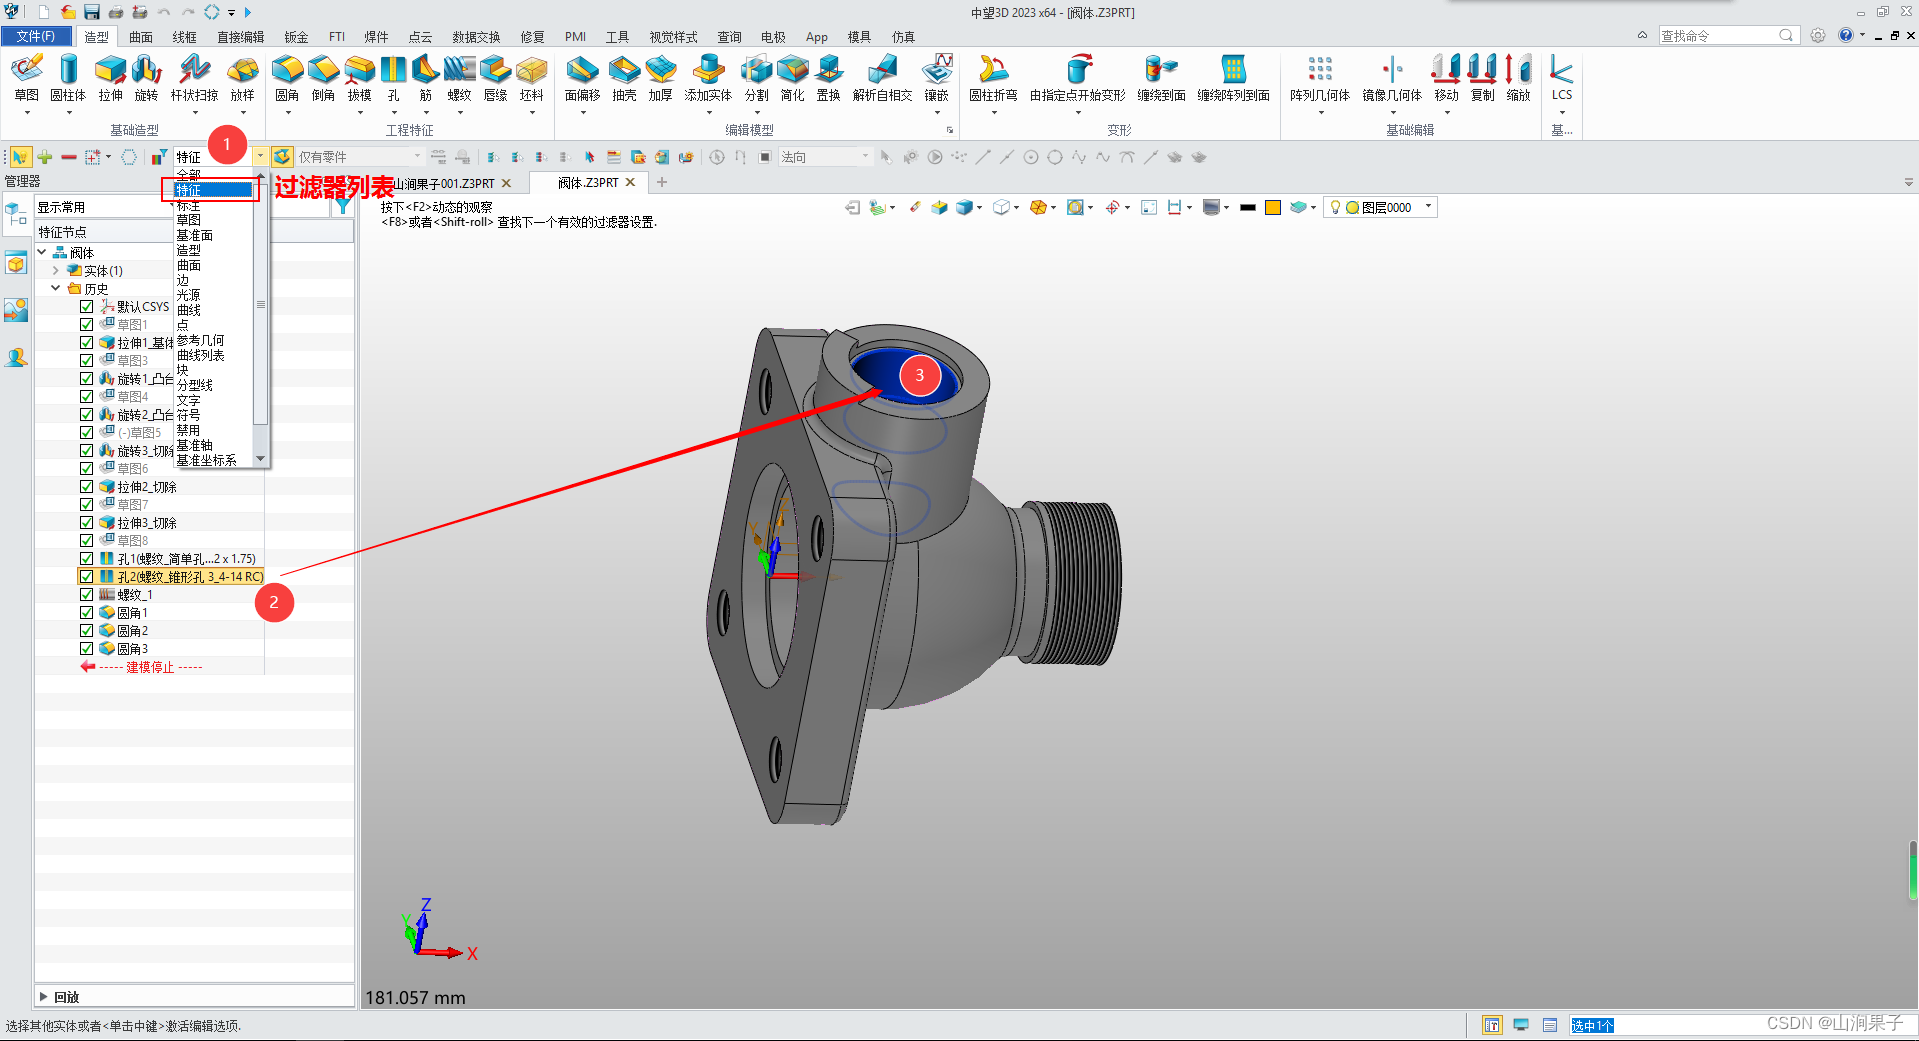Click the 圆柱体 cylinder tool
Screen dimensions: 1919x1041
(x=68, y=78)
